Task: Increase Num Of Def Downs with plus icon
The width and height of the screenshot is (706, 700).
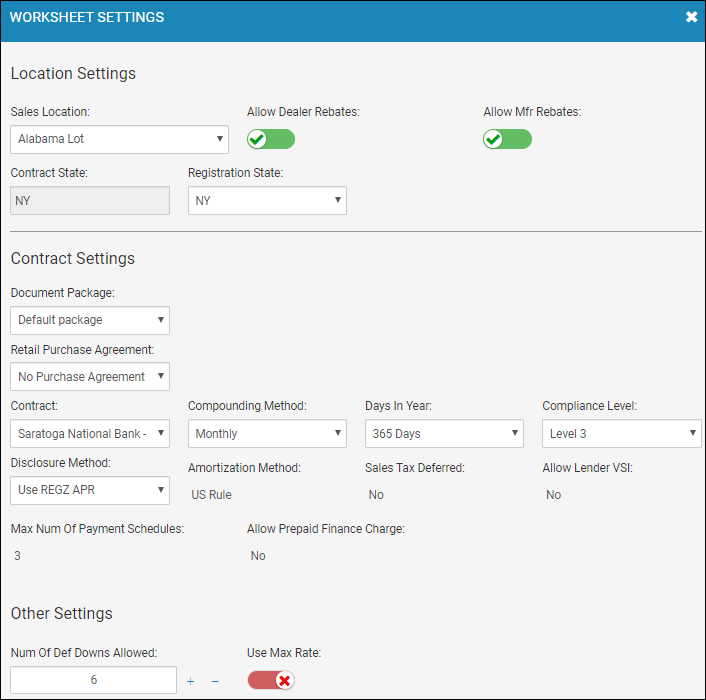Action: pyautogui.click(x=190, y=681)
